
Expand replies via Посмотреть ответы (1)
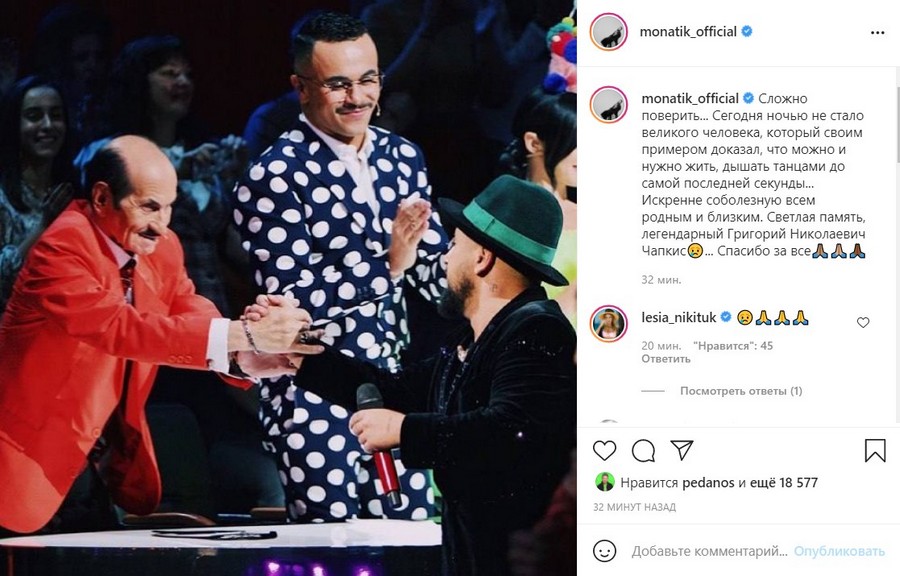pyautogui.click(x=741, y=391)
